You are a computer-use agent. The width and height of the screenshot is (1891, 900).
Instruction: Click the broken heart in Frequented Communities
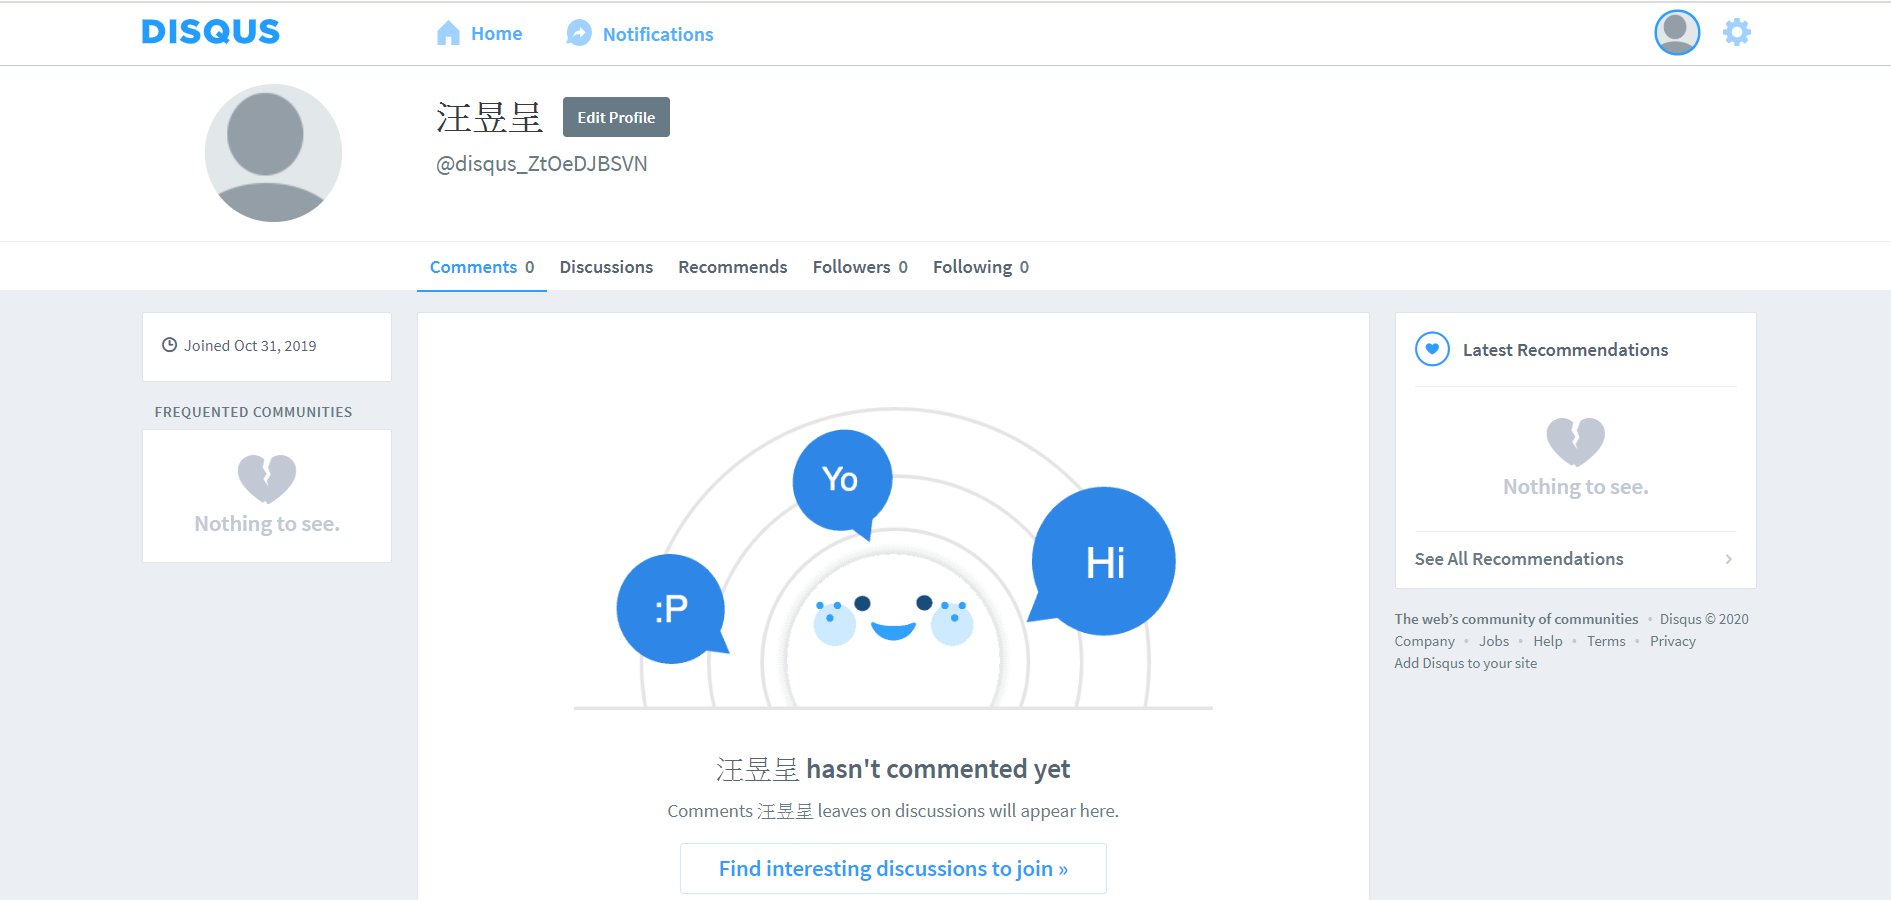(x=267, y=478)
